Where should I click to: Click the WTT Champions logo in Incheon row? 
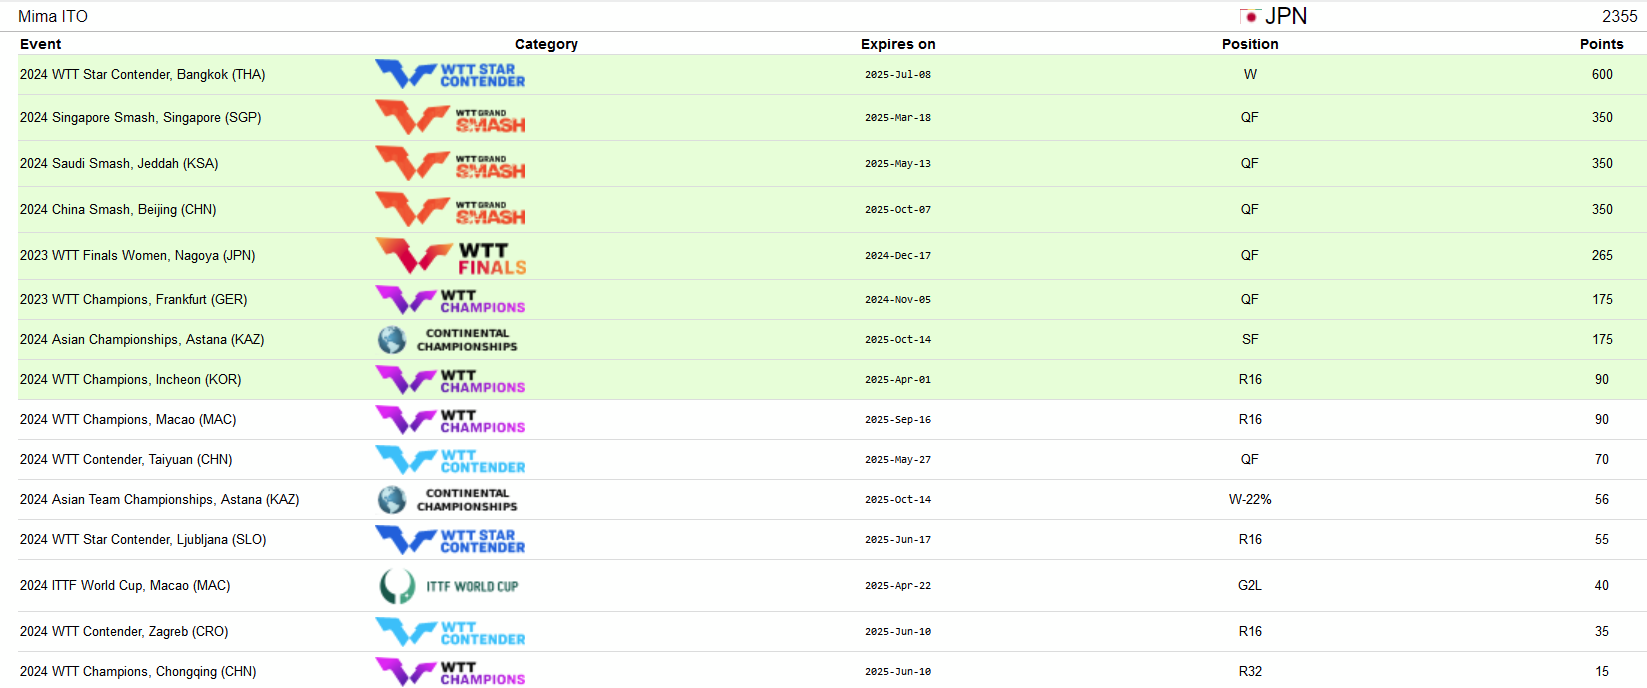tap(450, 380)
